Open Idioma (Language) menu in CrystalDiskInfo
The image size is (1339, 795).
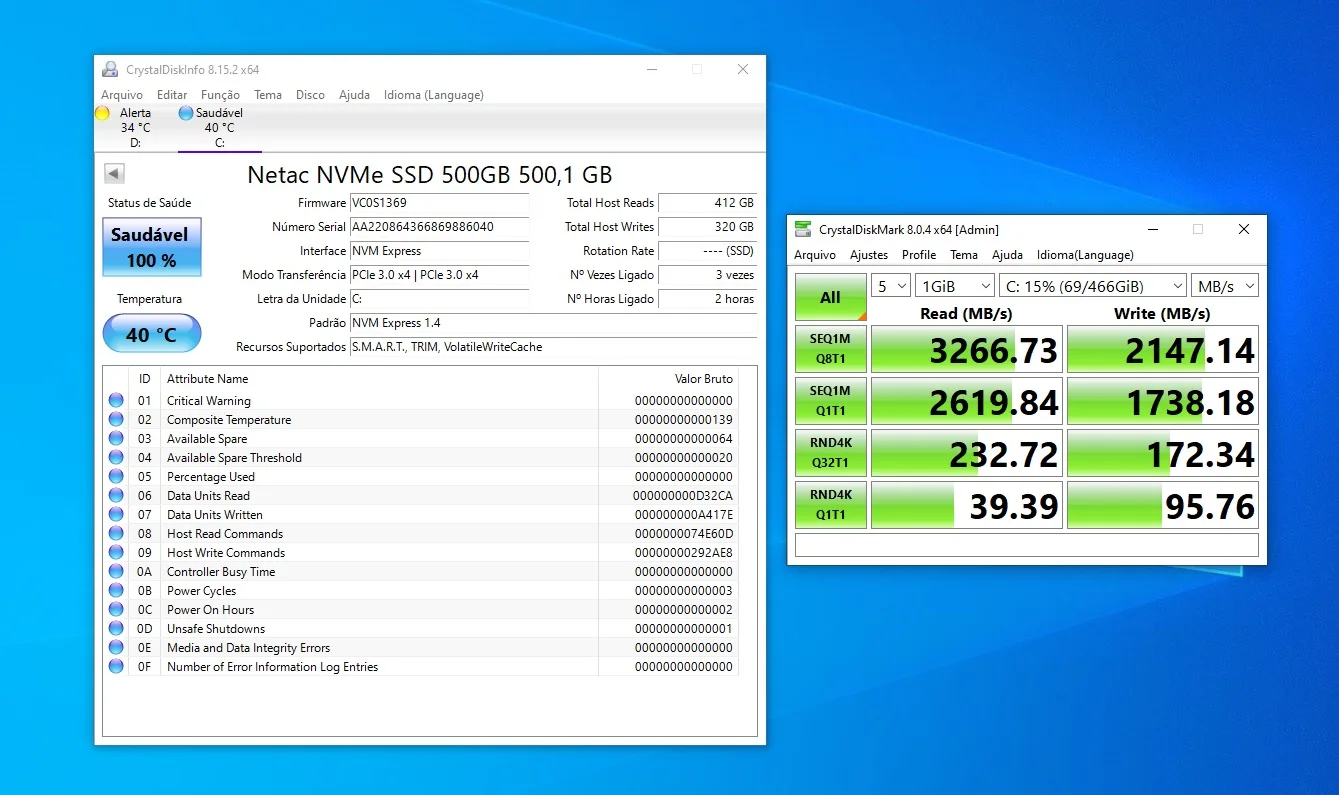pos(434,95)
